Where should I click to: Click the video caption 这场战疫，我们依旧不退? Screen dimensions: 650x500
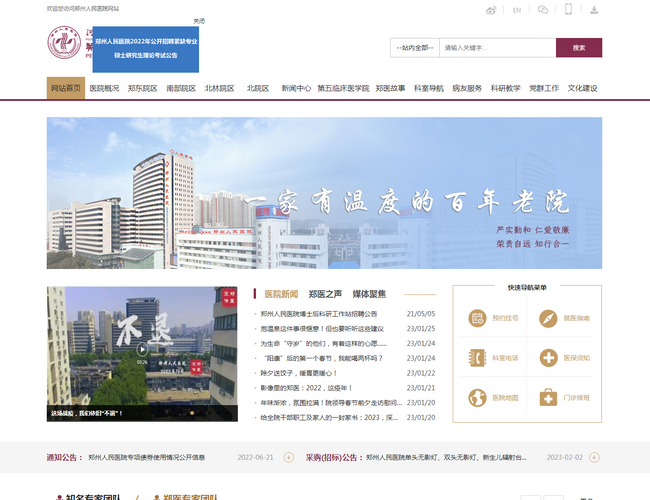pos(87,413)
